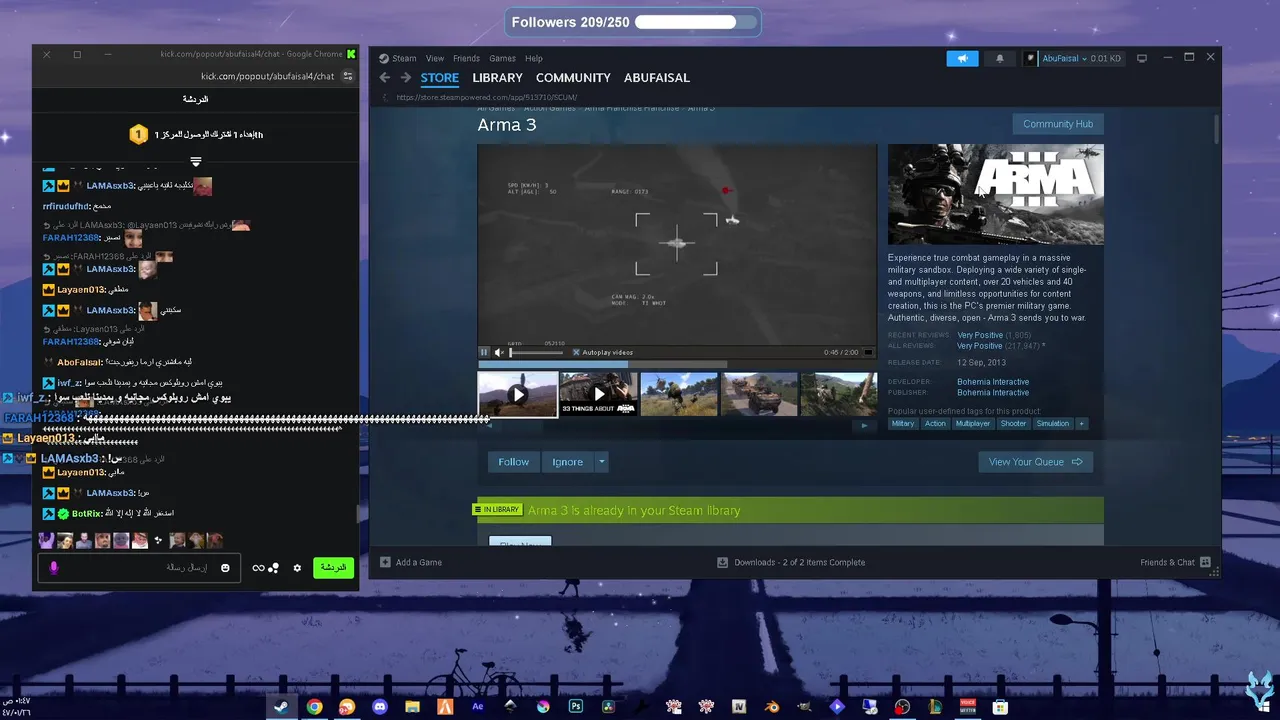Open Steam announcements megaphone button

(x=962, y=58)
